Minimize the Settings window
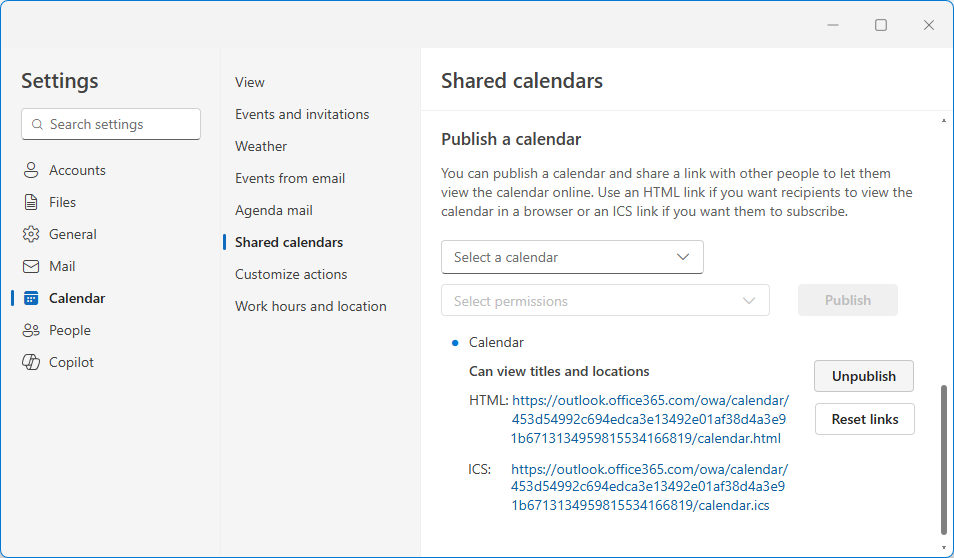954x558 pixels. (x=833, y=25)
